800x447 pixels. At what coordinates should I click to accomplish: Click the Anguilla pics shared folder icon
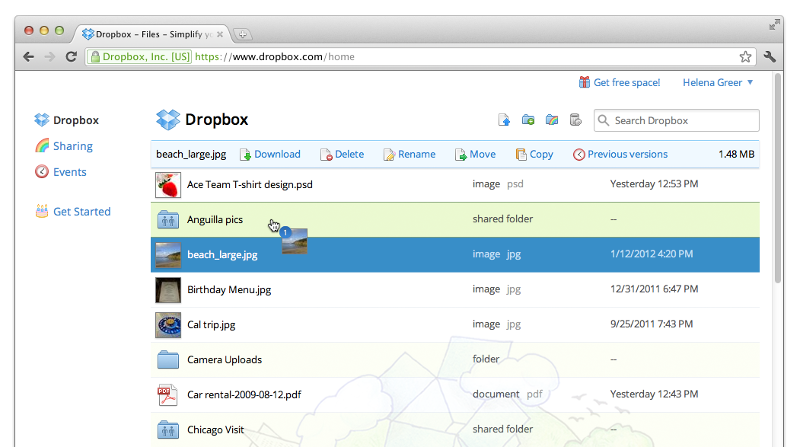(x=168, y=220)
